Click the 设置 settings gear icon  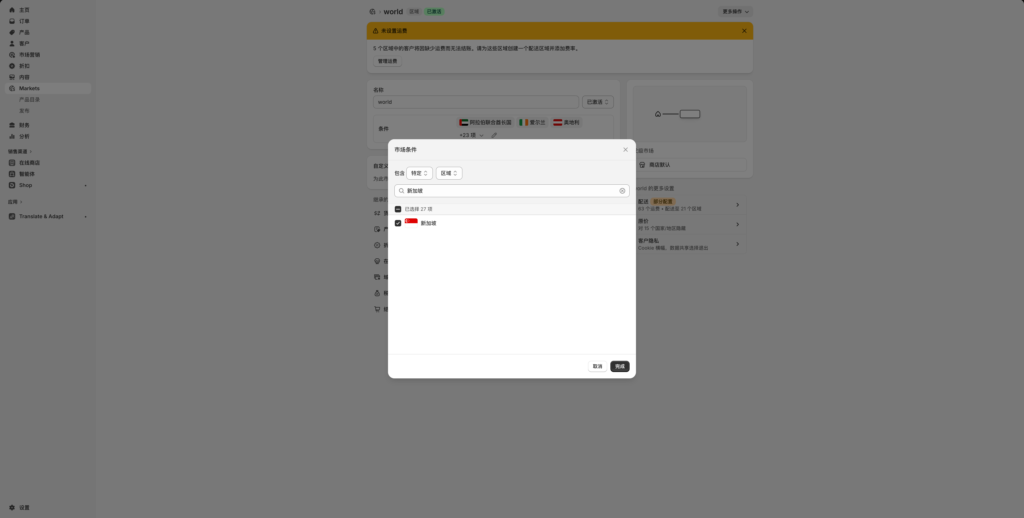[x=12, y=508]
